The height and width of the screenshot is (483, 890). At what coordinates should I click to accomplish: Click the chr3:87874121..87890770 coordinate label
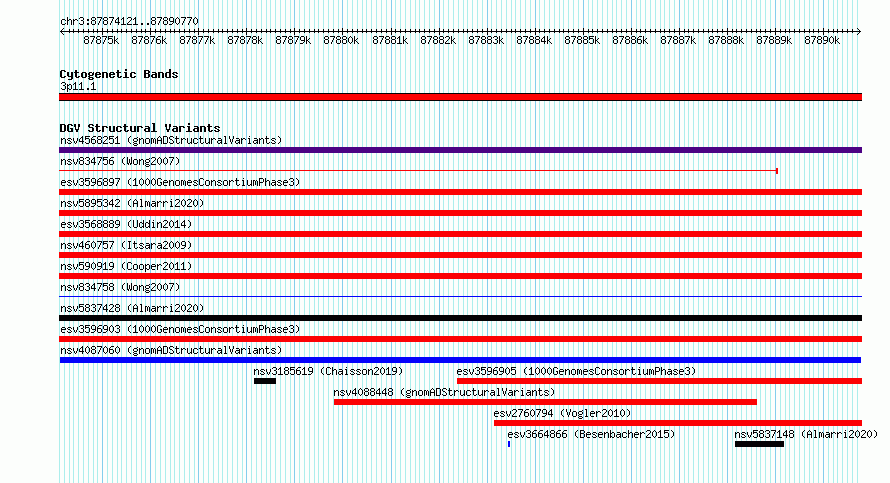129,22
